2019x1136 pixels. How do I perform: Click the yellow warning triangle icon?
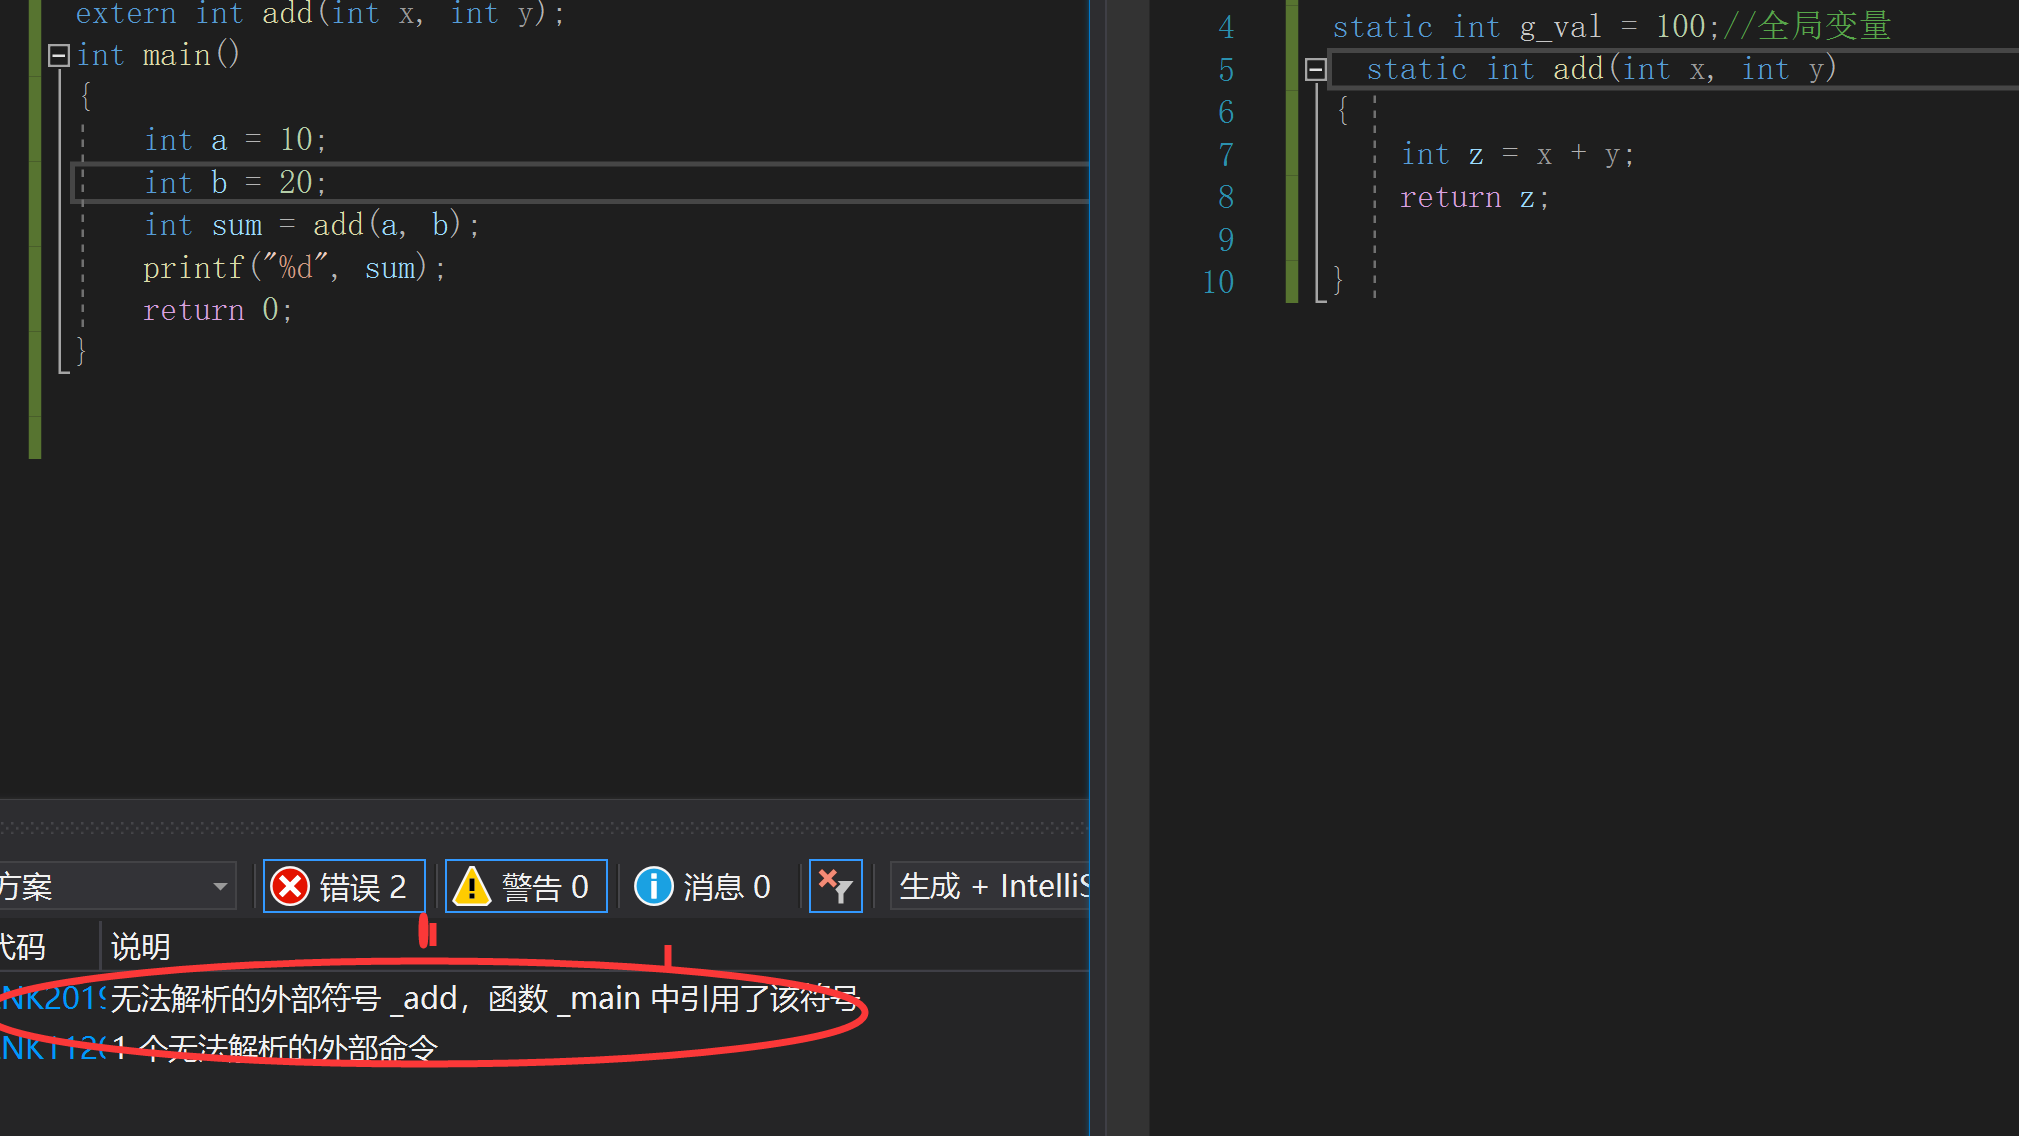pos(472,886)
